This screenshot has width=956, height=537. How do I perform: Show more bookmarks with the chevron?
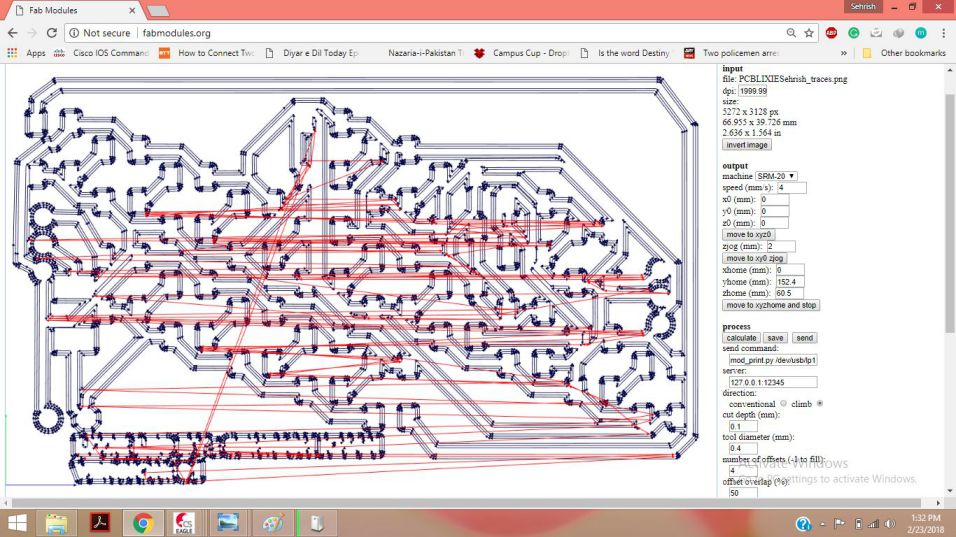[x=844, y=53]
